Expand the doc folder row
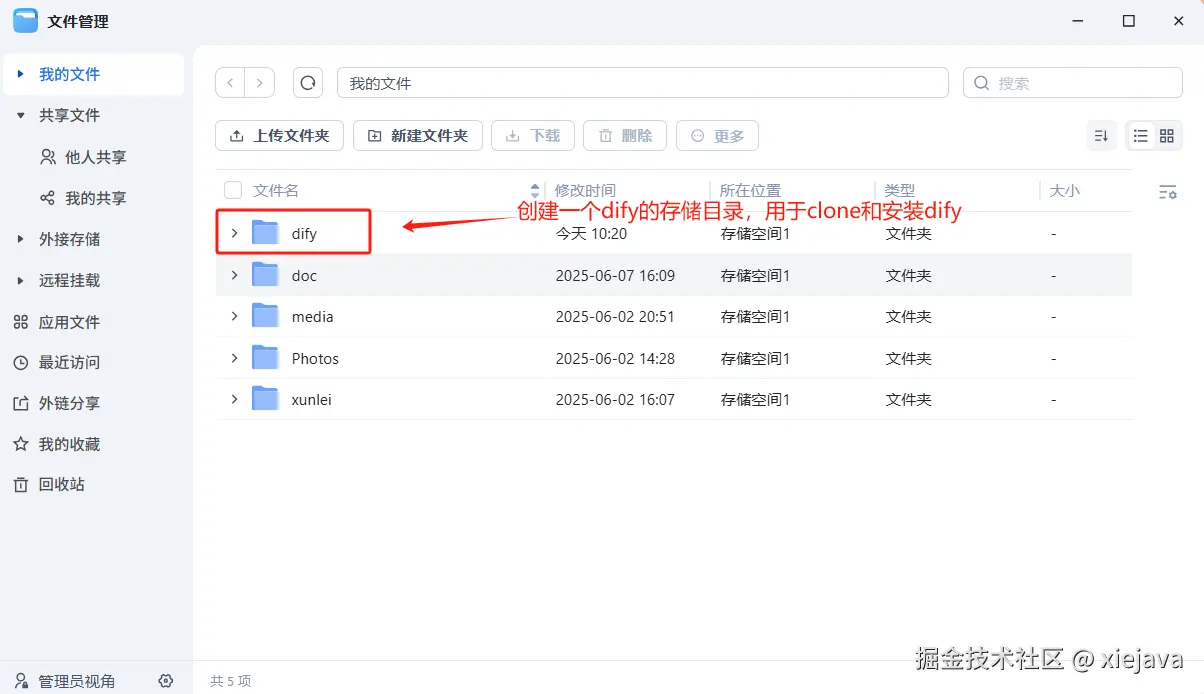 pyautogui.click(x=234, y=275)
